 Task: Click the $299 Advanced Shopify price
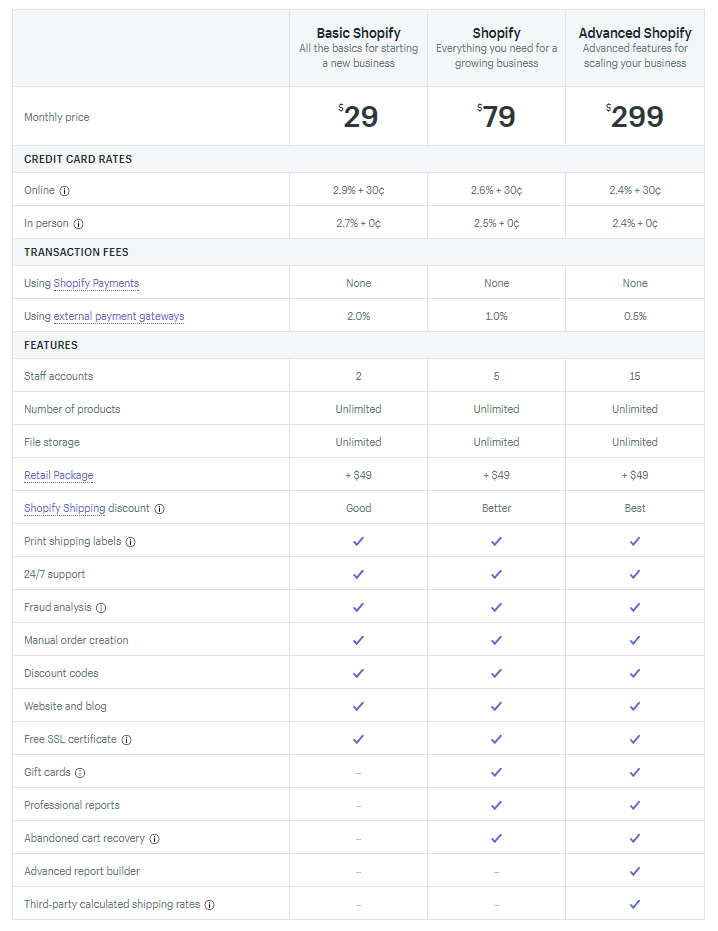[x=635, y=116]
